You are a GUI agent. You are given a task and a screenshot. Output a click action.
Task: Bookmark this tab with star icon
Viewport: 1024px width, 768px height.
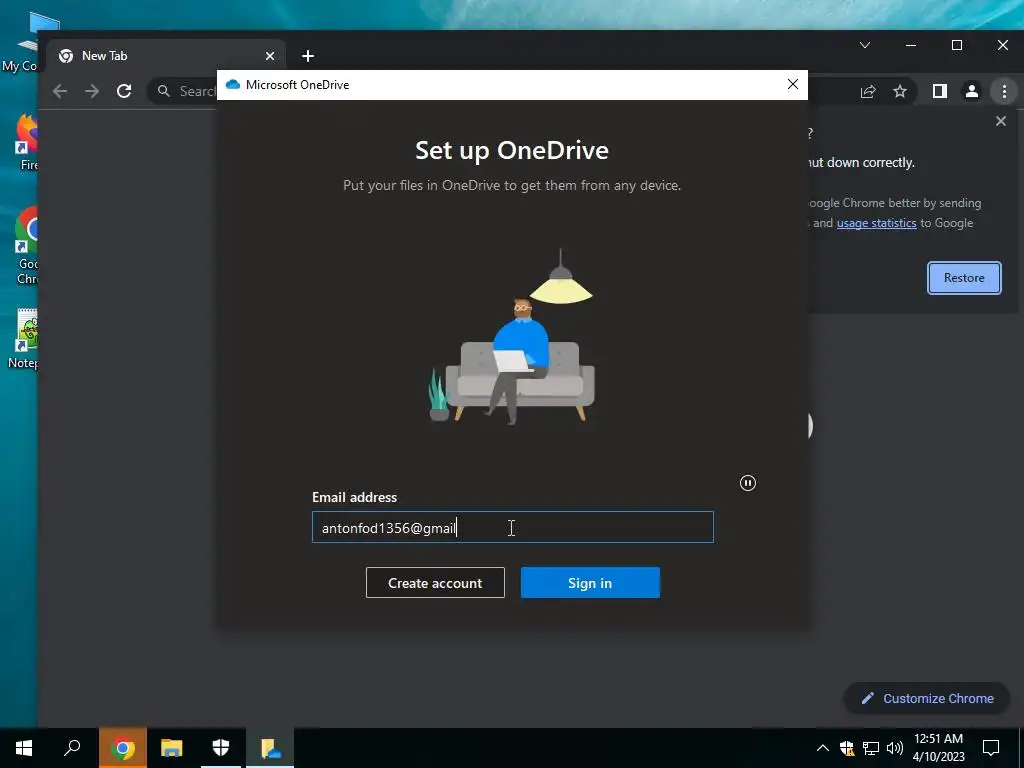(x=900, y=91)
